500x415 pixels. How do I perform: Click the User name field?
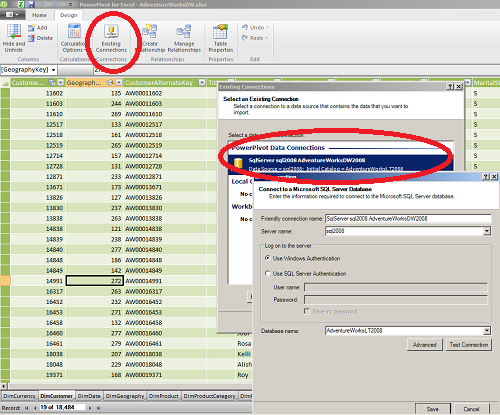396,287
